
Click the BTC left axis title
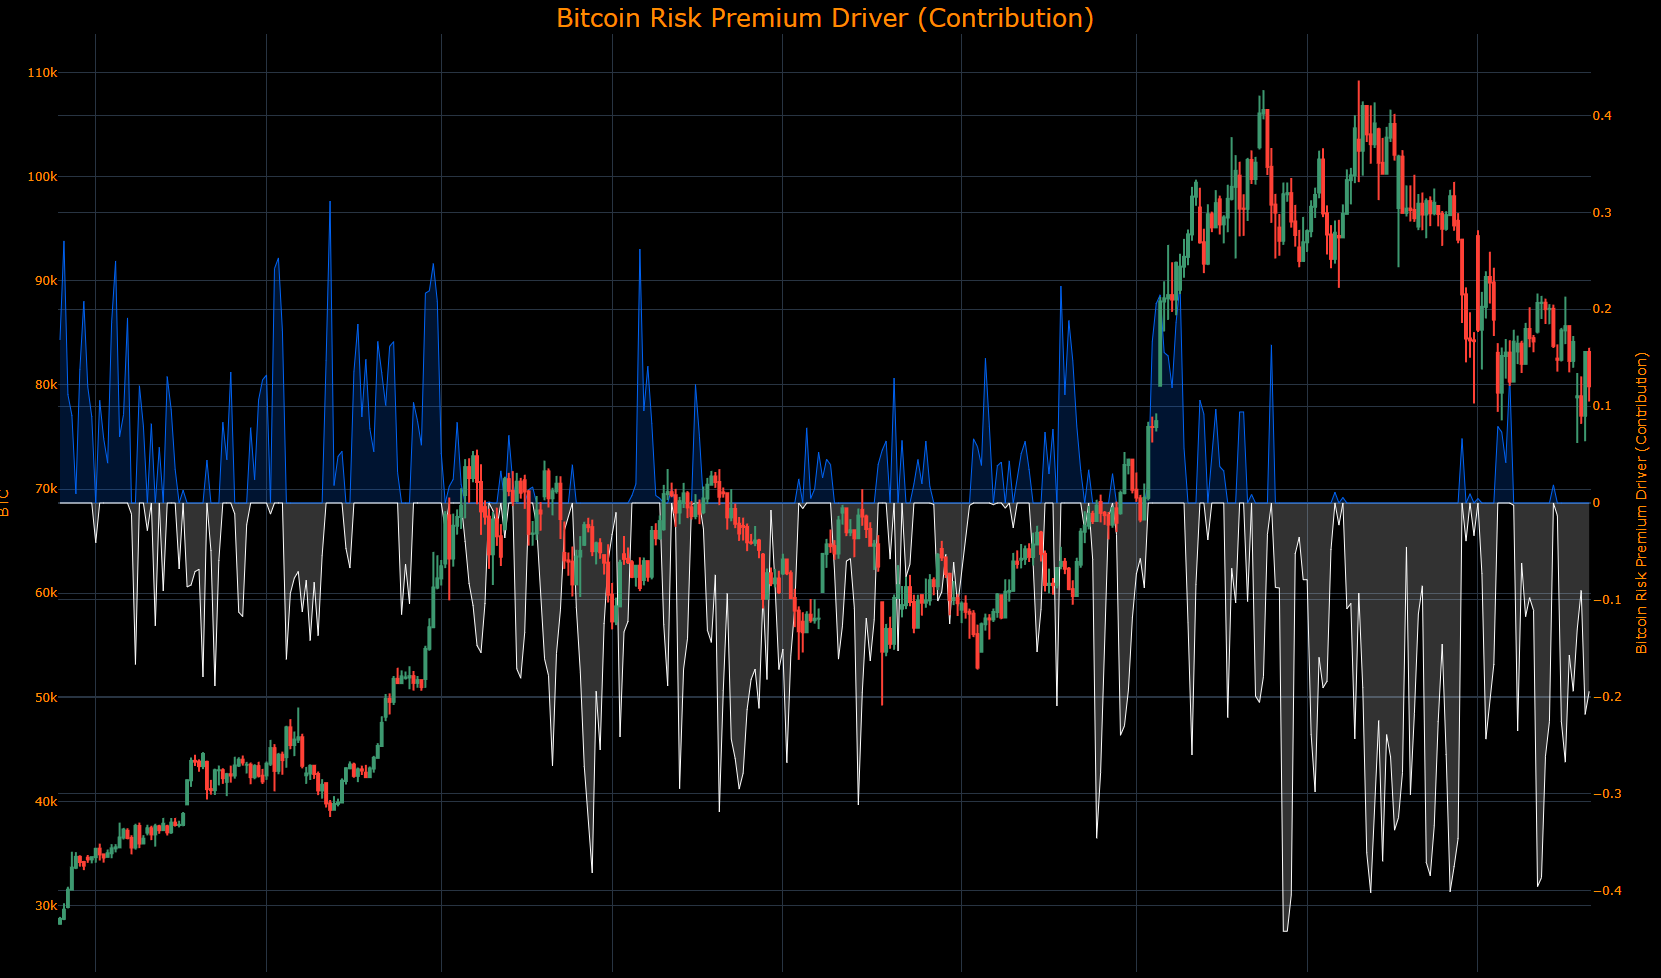point(5,503)
